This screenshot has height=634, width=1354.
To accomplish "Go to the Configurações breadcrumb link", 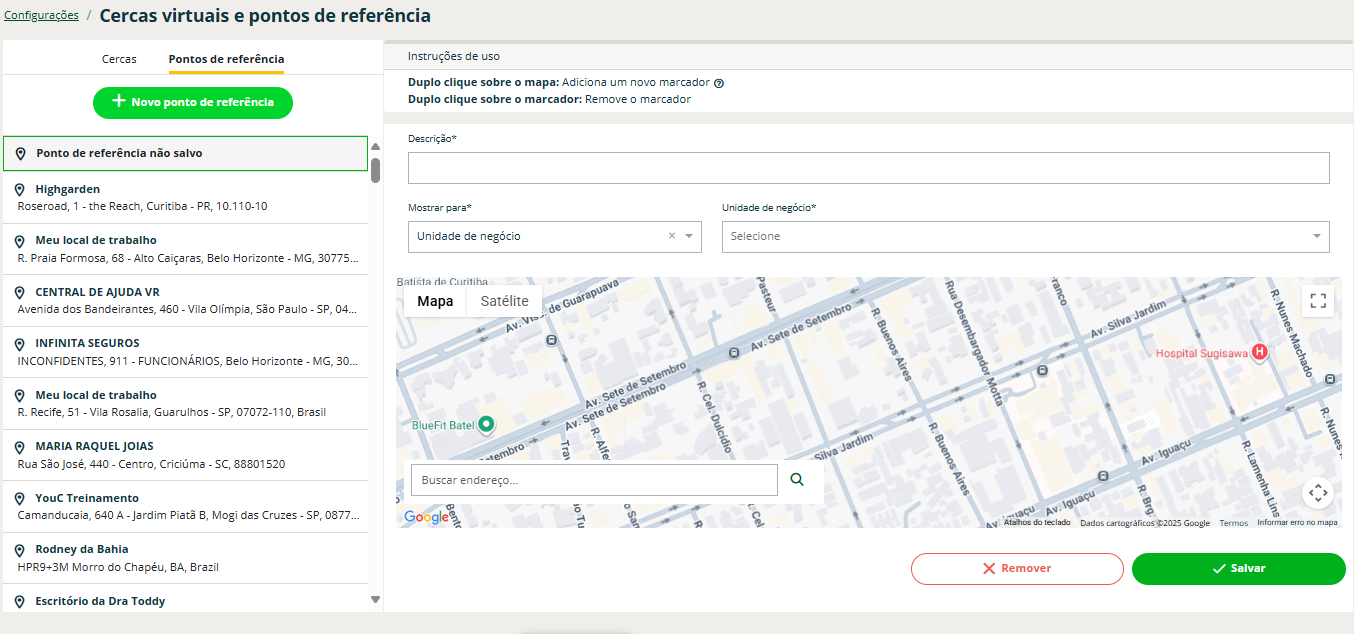I will 41,15.
